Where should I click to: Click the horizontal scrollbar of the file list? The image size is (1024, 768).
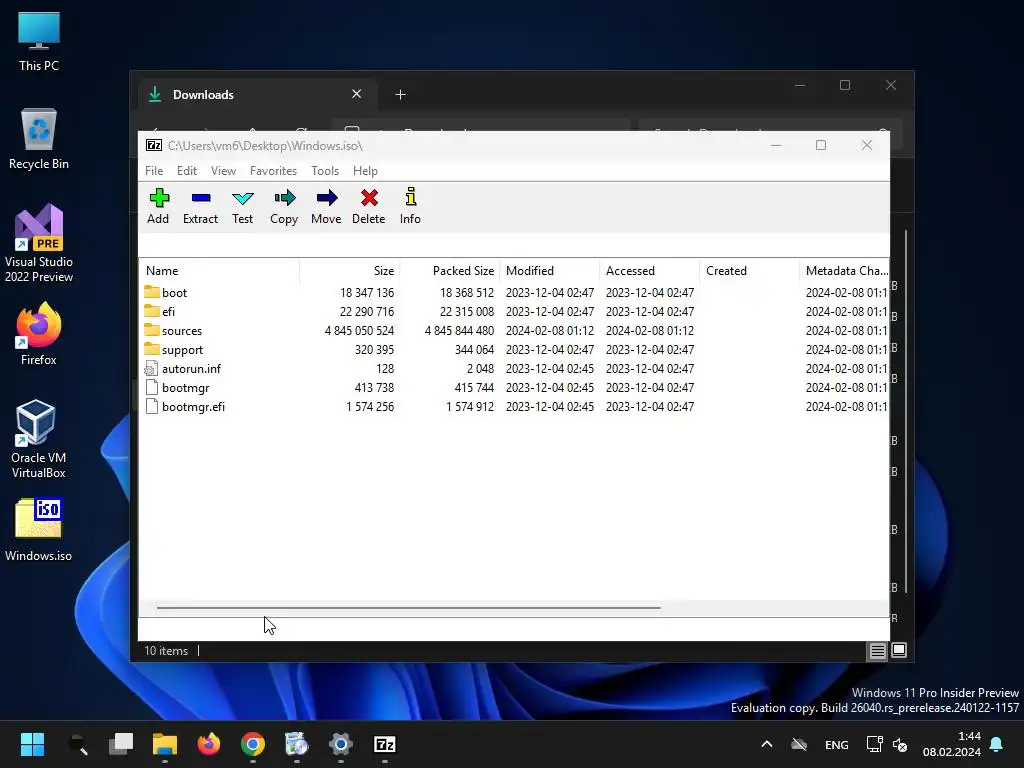pyautogui.click(x=409, y=607)
